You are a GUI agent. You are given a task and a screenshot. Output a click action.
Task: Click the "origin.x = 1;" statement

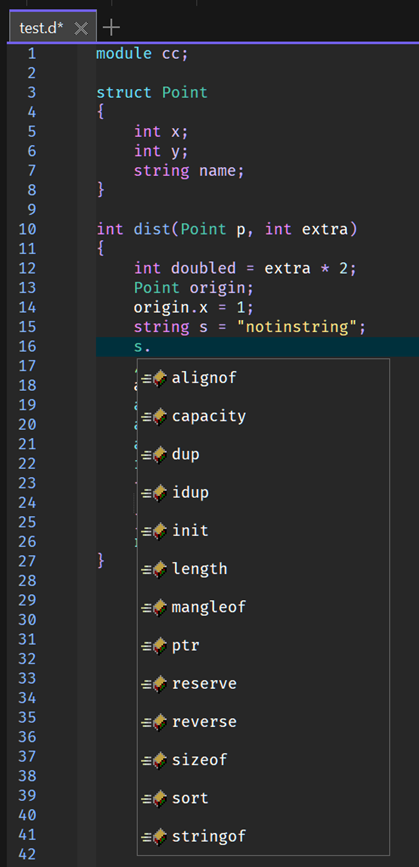[193, 307]
